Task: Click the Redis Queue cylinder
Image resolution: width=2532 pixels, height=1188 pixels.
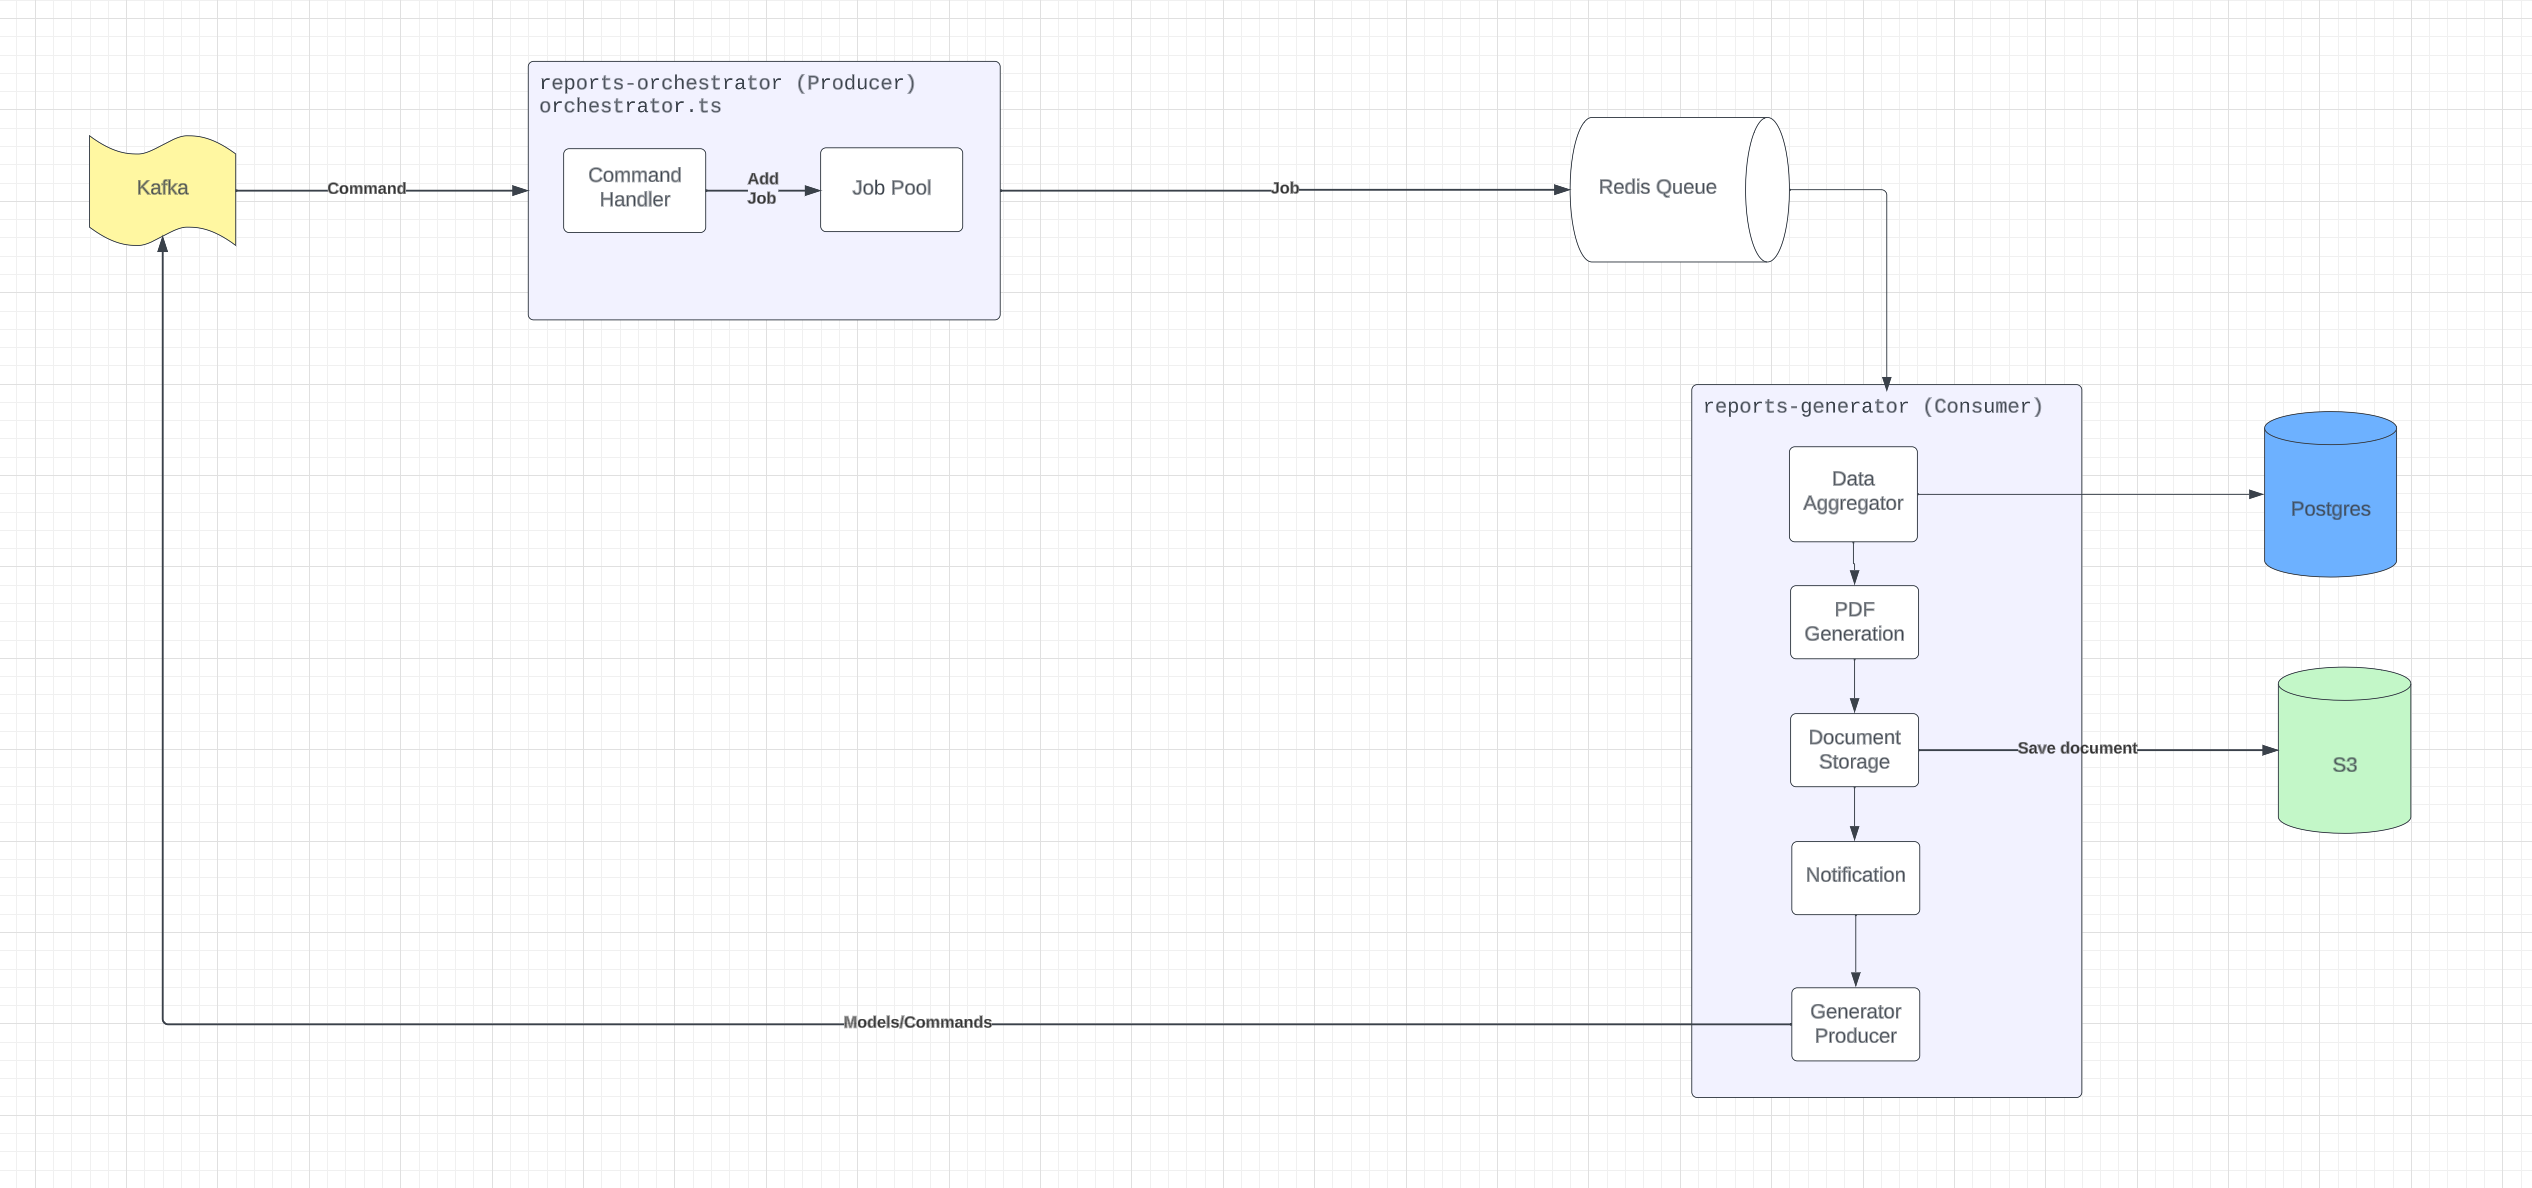Action: (x=1660, y=188)
